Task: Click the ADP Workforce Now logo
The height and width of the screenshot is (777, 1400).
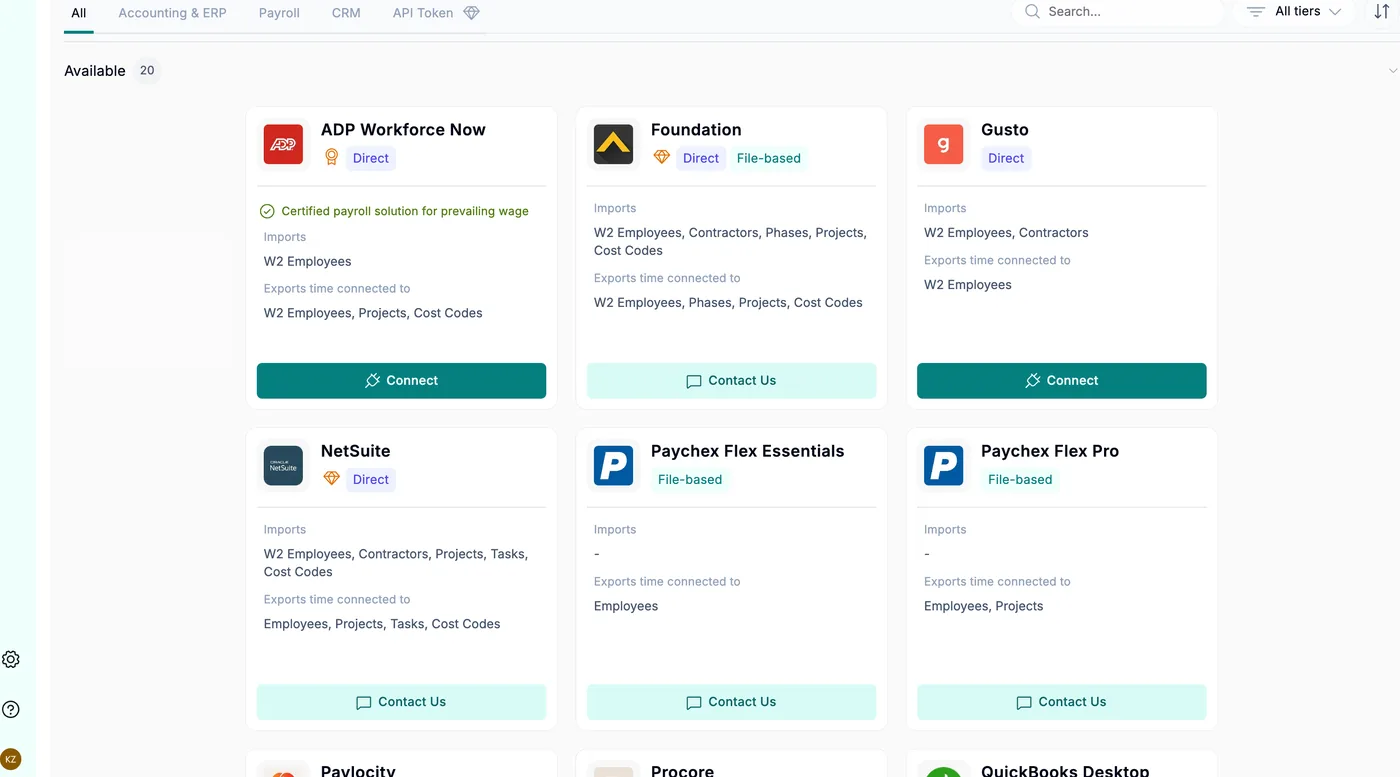Action: click(x=283, y=144)
